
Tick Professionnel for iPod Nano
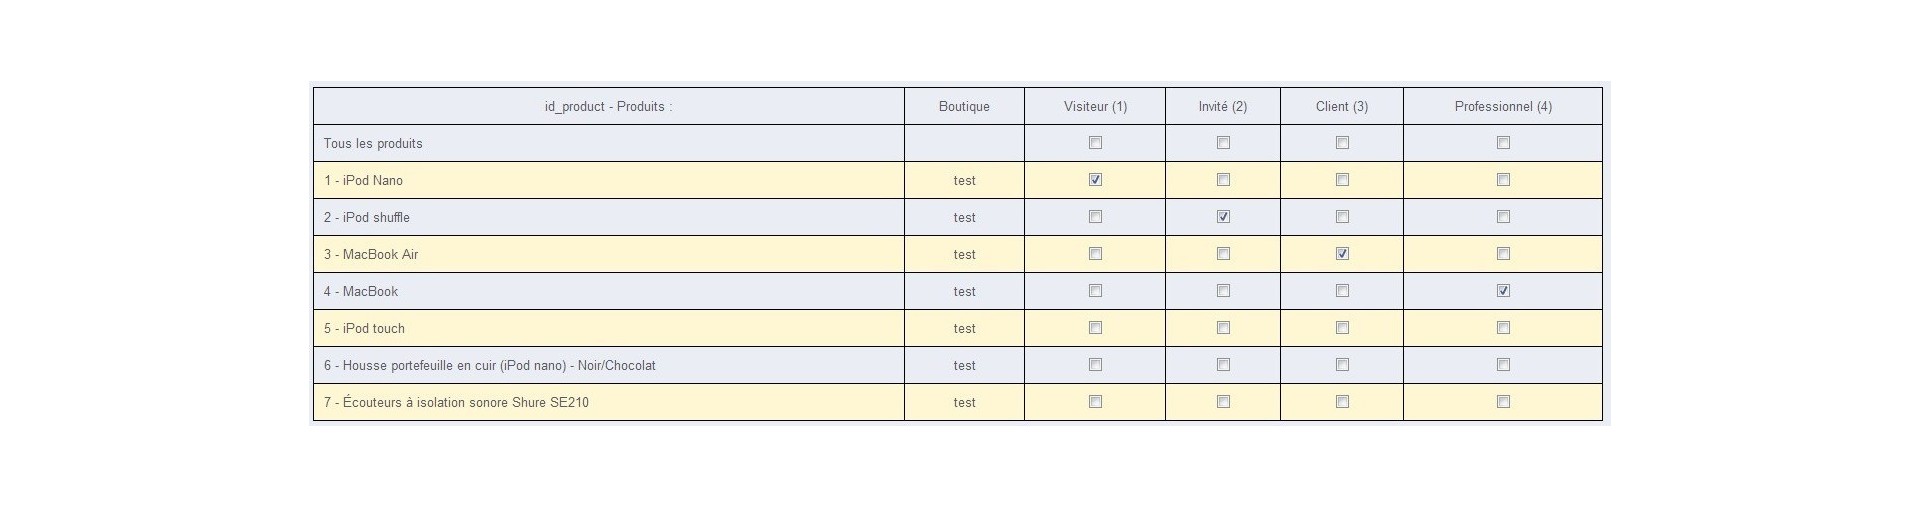click(x=1503, y=180)
